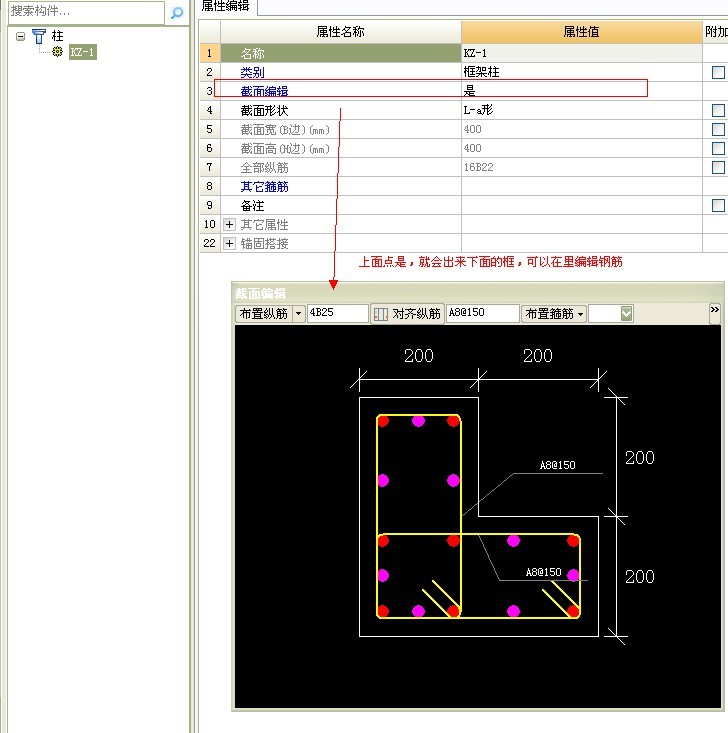Image resolution: width=728 pixels, height=733 pixels.
Task: Toggle the 截面宽 row checkbox
Action: tap(718, 129)
